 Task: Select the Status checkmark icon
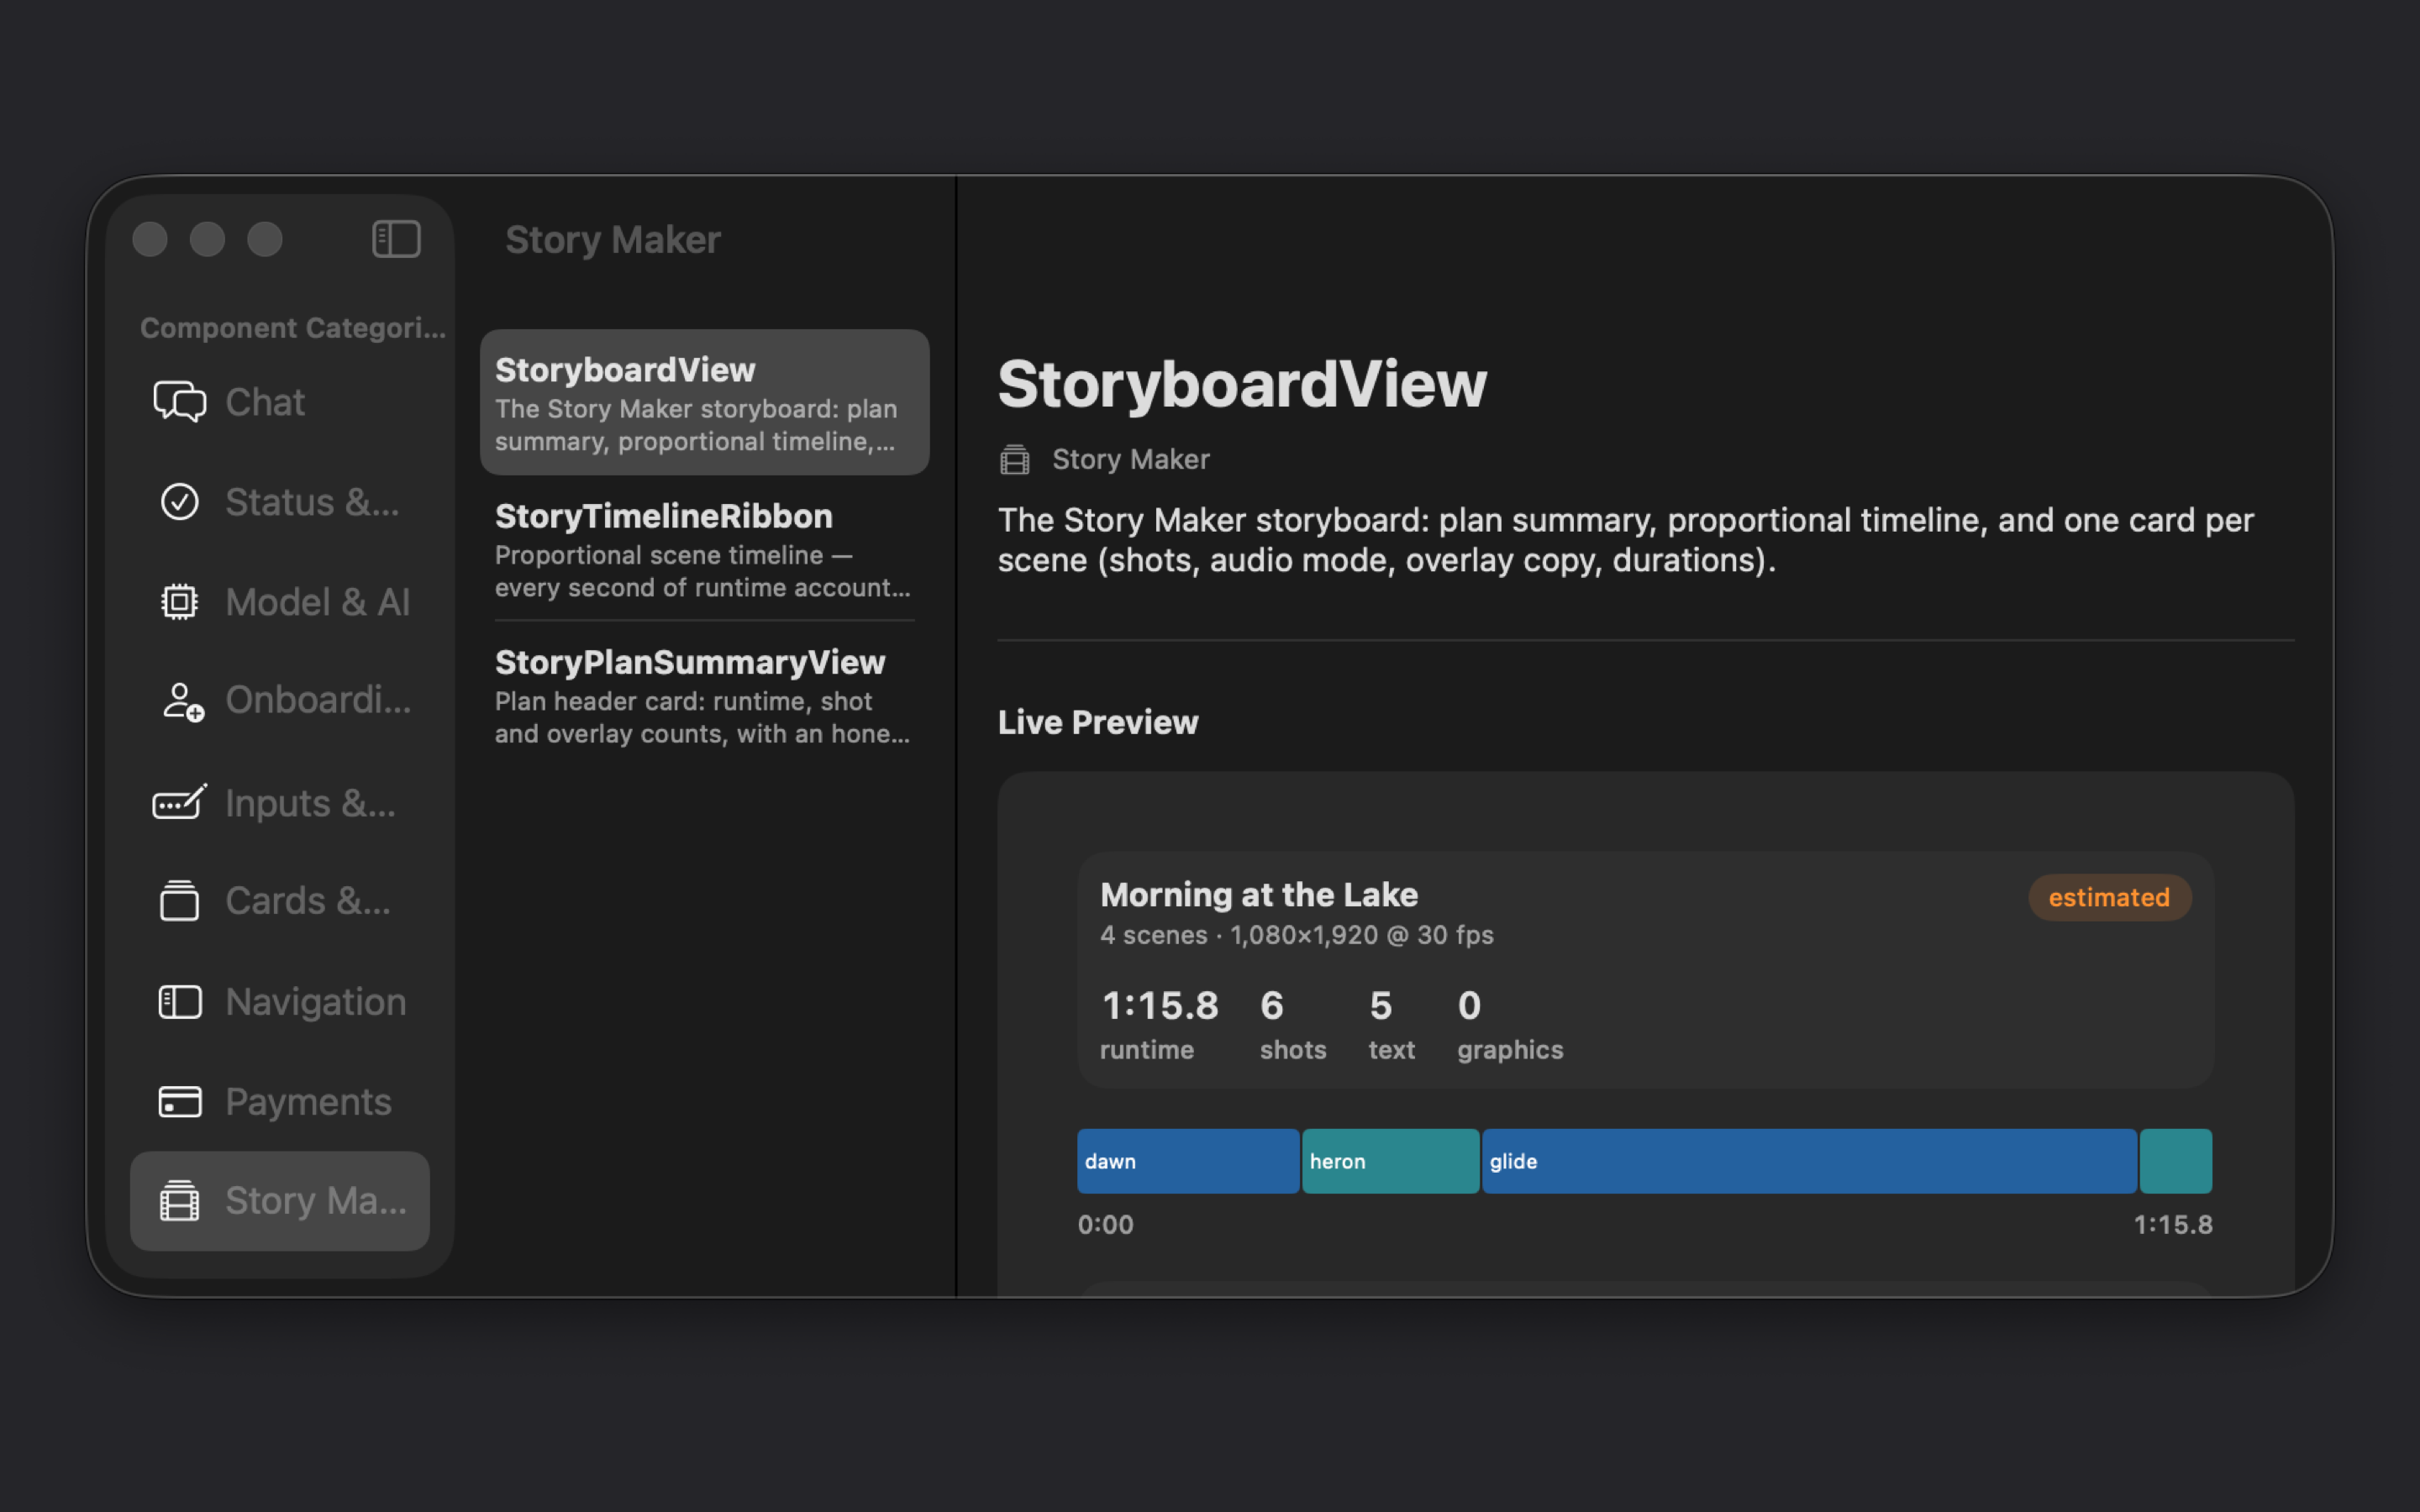(x=180, y=502)
